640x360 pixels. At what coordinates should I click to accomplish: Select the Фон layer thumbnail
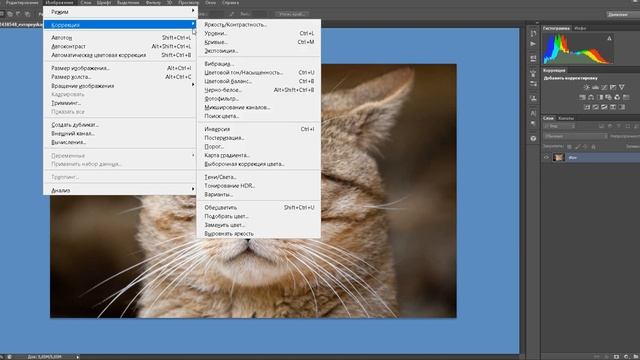[x=558, y=157]
